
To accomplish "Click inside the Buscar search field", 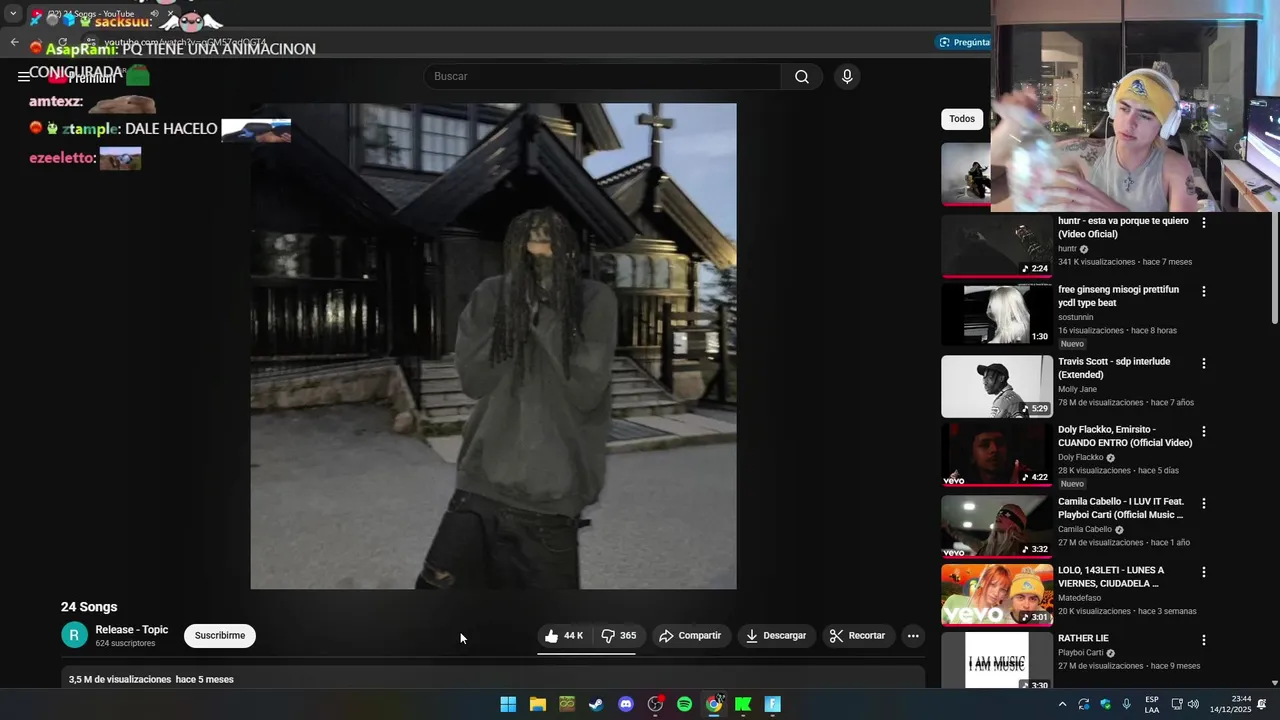I will coord(603,77).
